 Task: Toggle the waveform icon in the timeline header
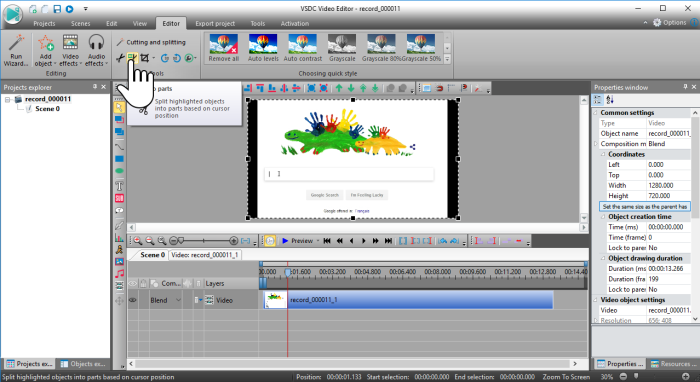click(x=188, y=283)
